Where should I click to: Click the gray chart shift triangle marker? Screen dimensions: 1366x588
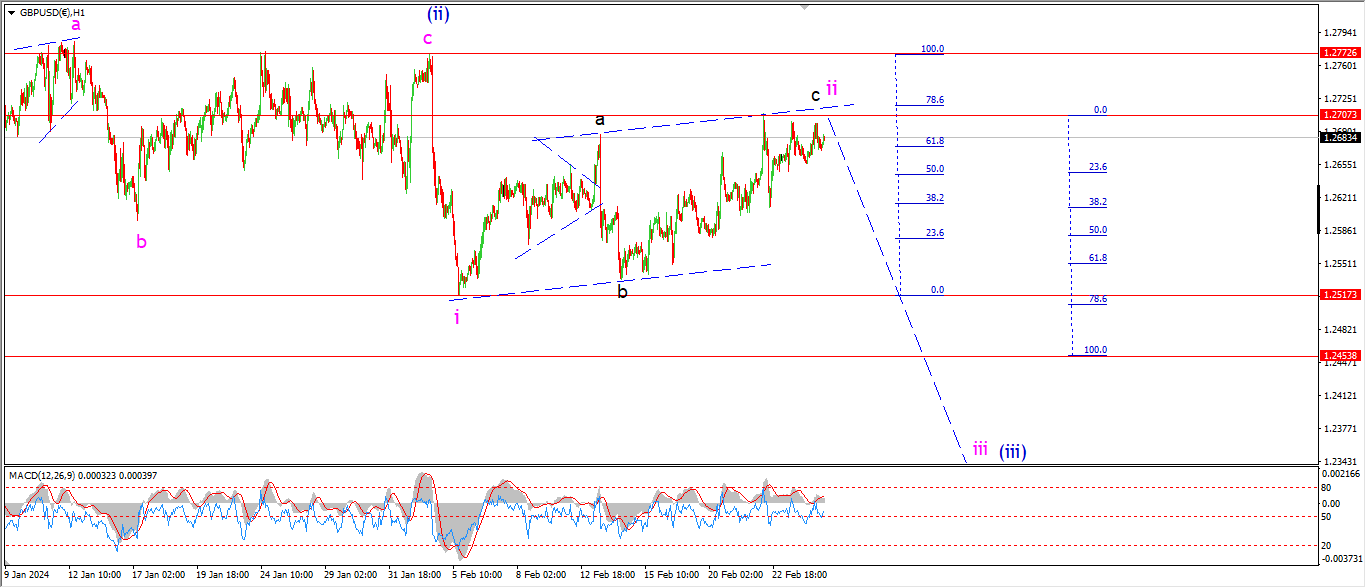click(x=803, y=7)
